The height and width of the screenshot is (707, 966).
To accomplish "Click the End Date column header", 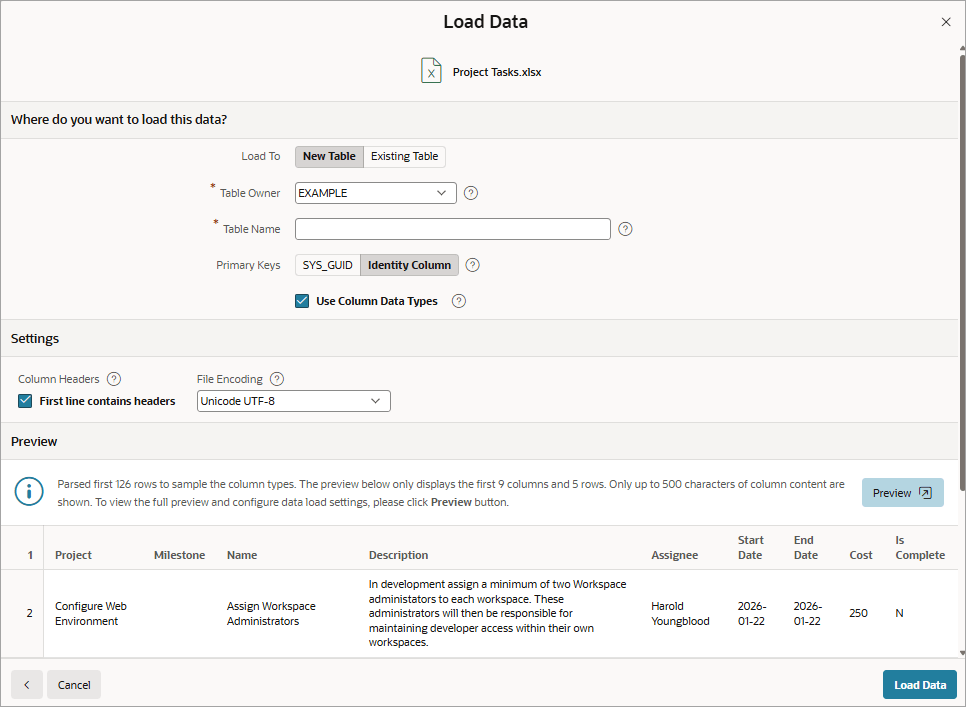I will pos(806,547).
